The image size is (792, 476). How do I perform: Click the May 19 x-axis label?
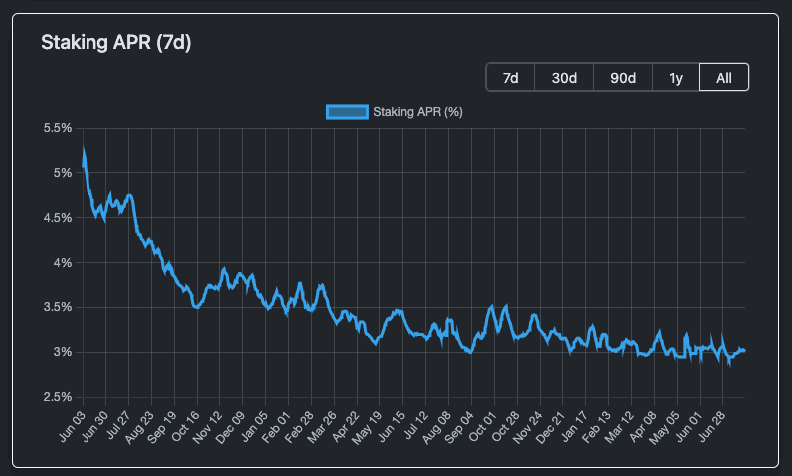point(367,427)
